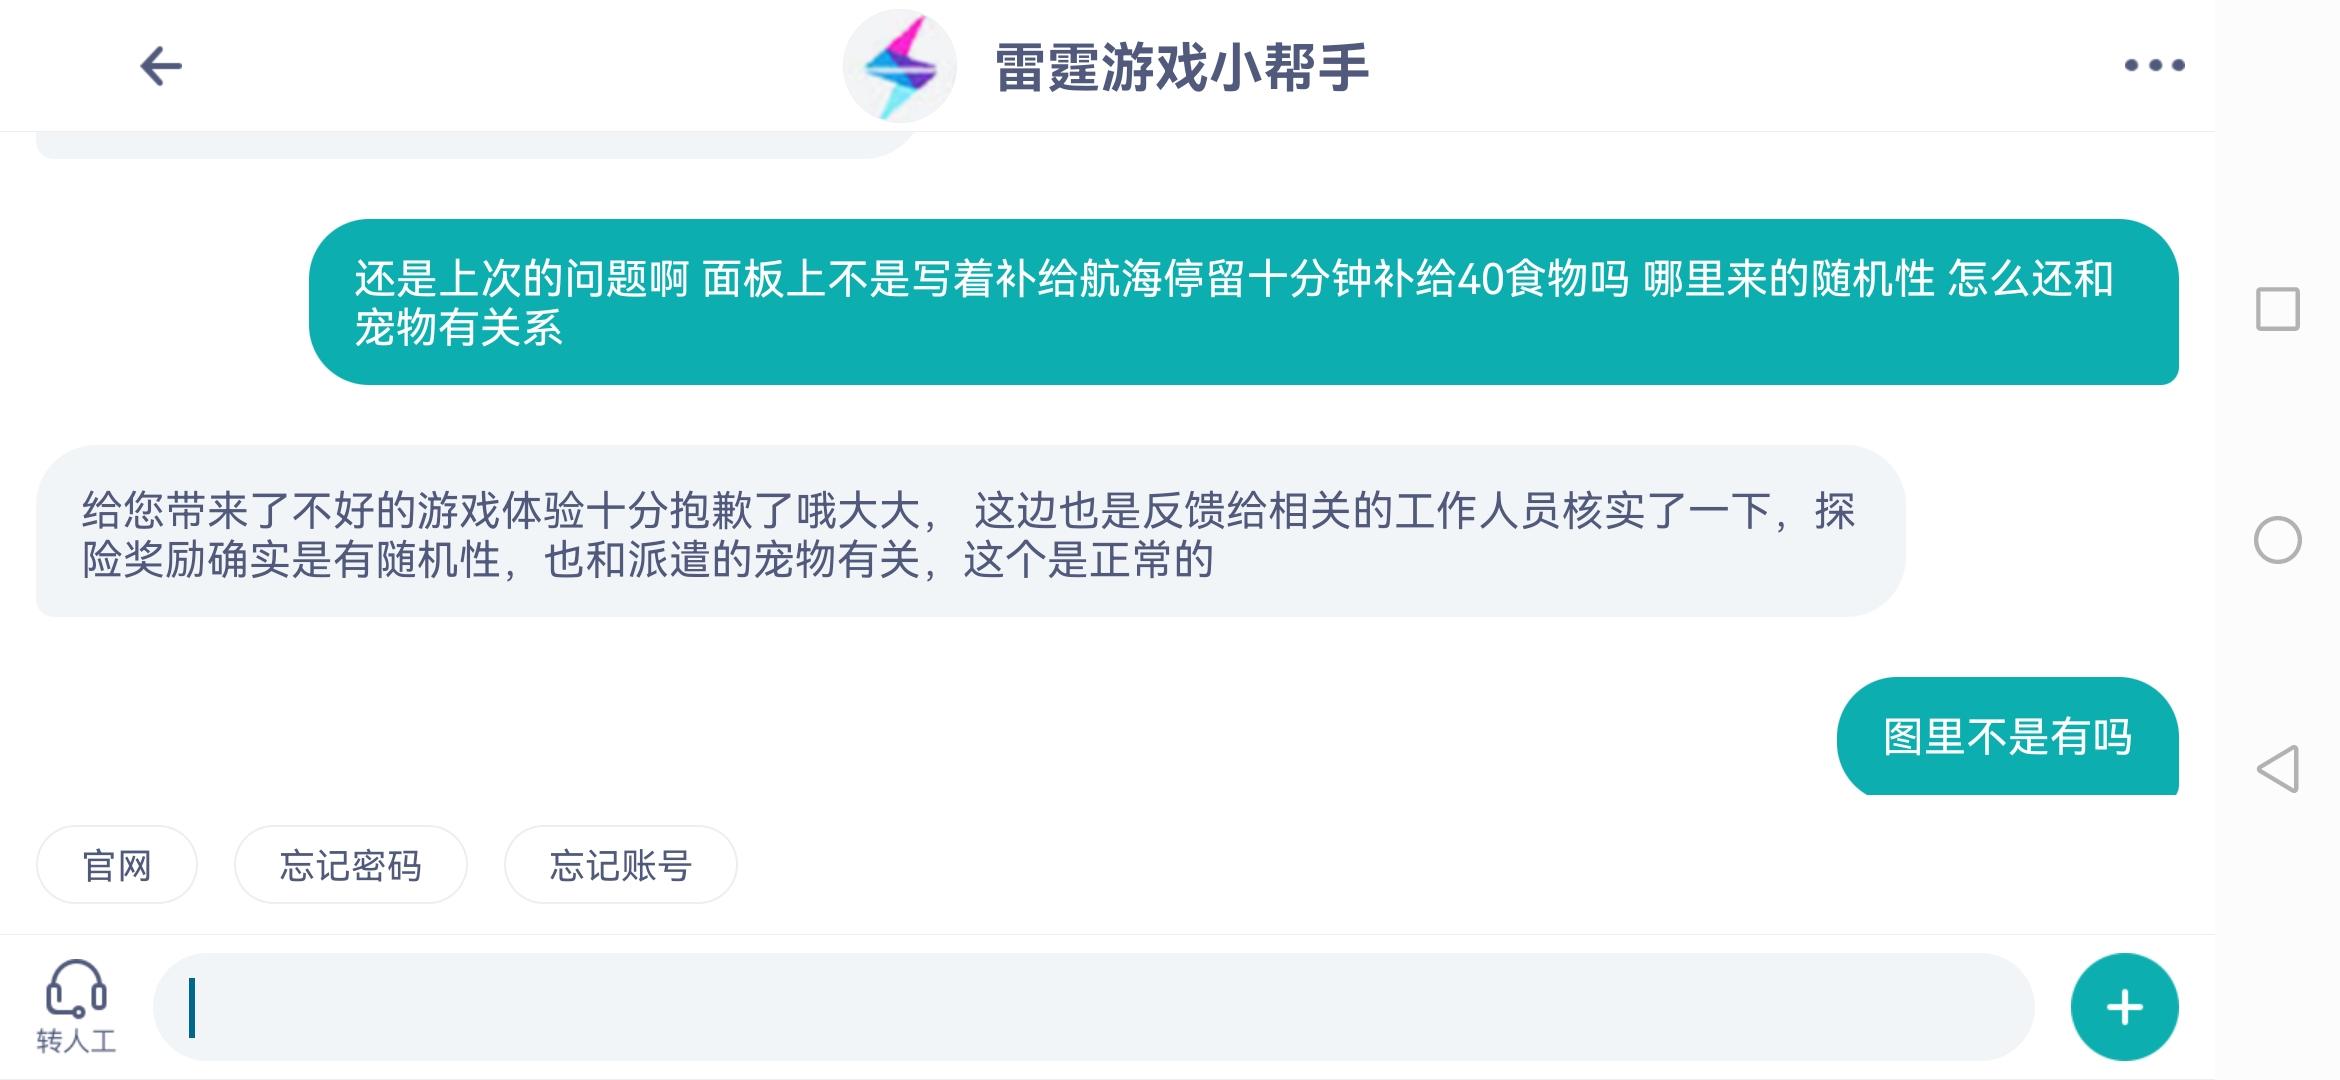
Task: Tap Android back triangle button
Action: pyautogui.click(x=2277, y=769)
